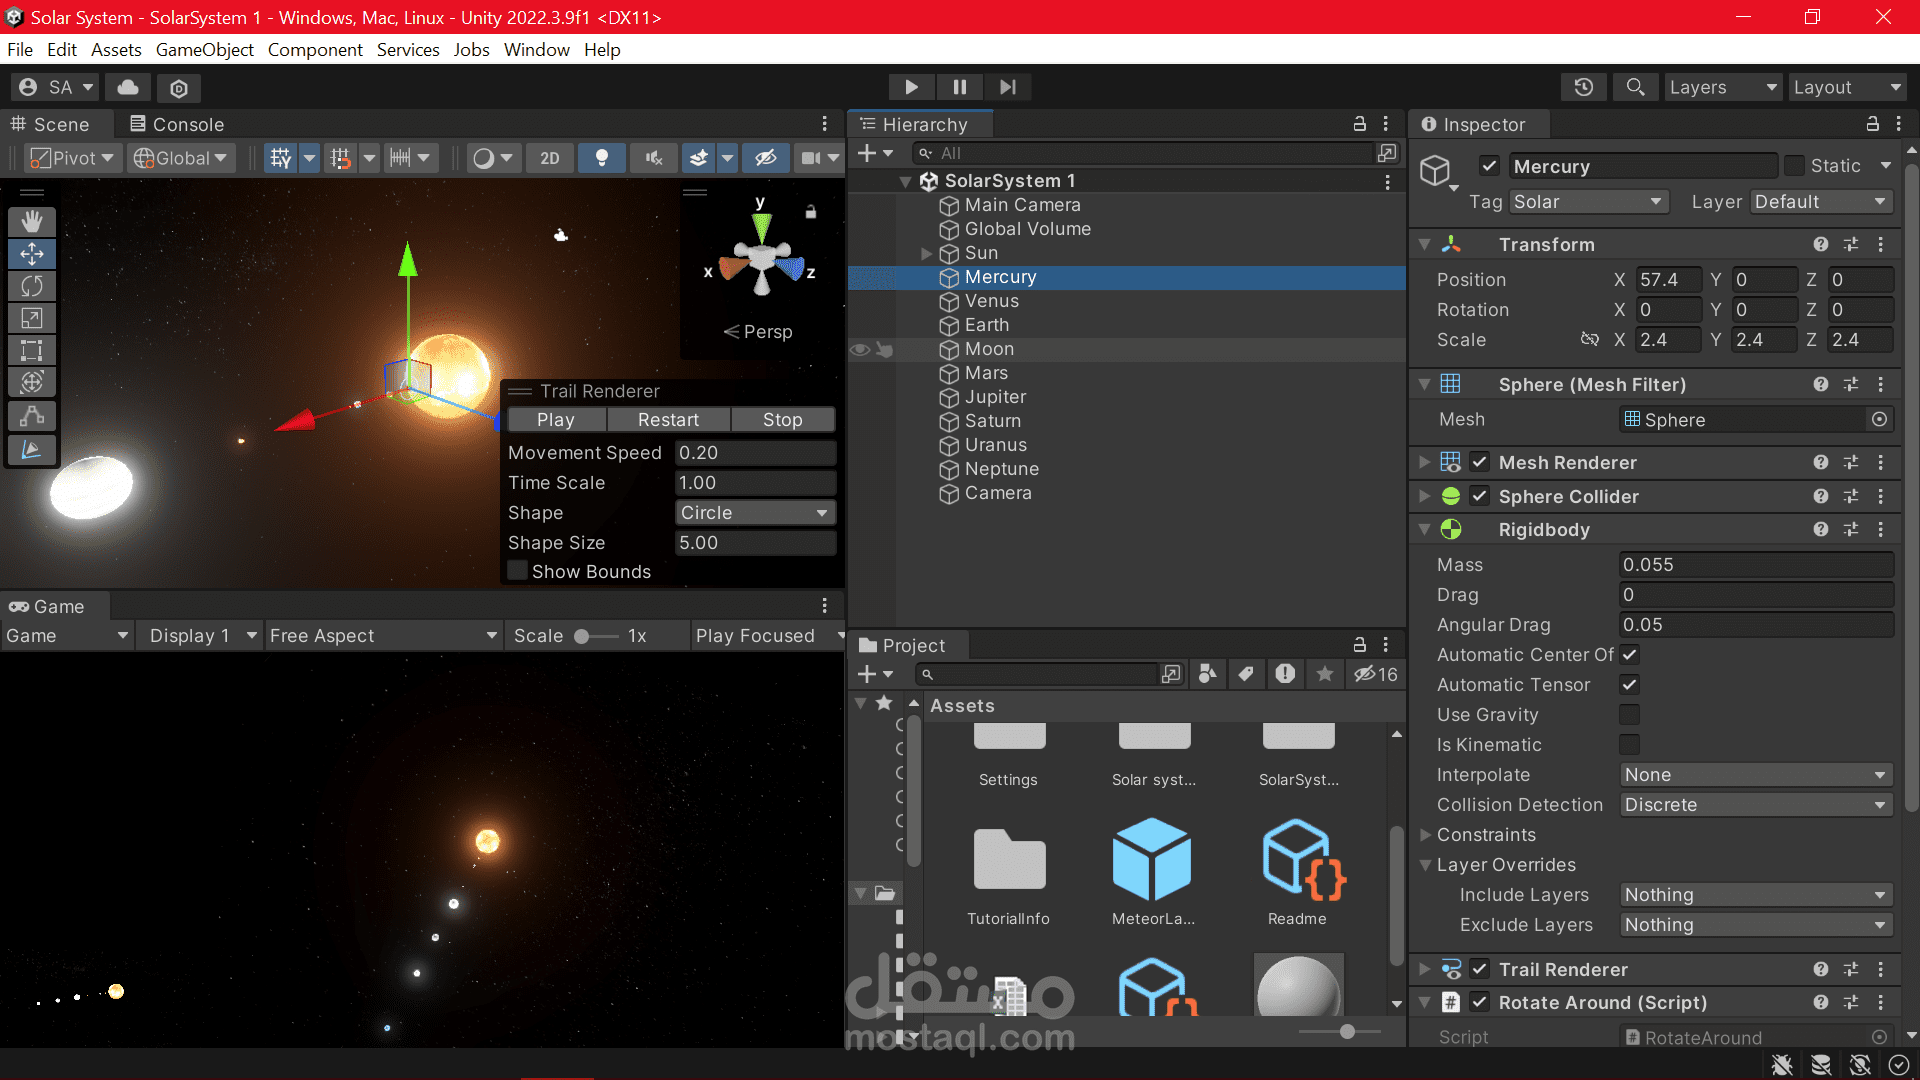Open Undo History icon
Screen dimensions: 1920x1080
click(x=1583, y=87)
